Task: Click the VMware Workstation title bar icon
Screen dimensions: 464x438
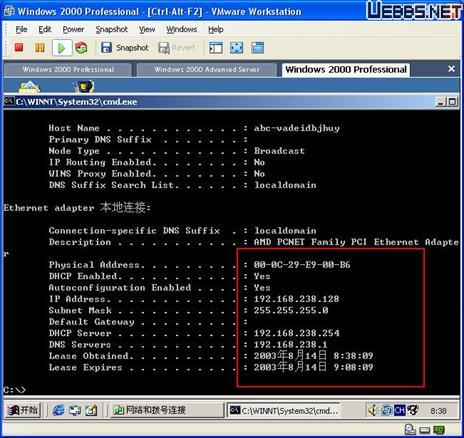Action: pyautogui.click(x=10, y=11)
